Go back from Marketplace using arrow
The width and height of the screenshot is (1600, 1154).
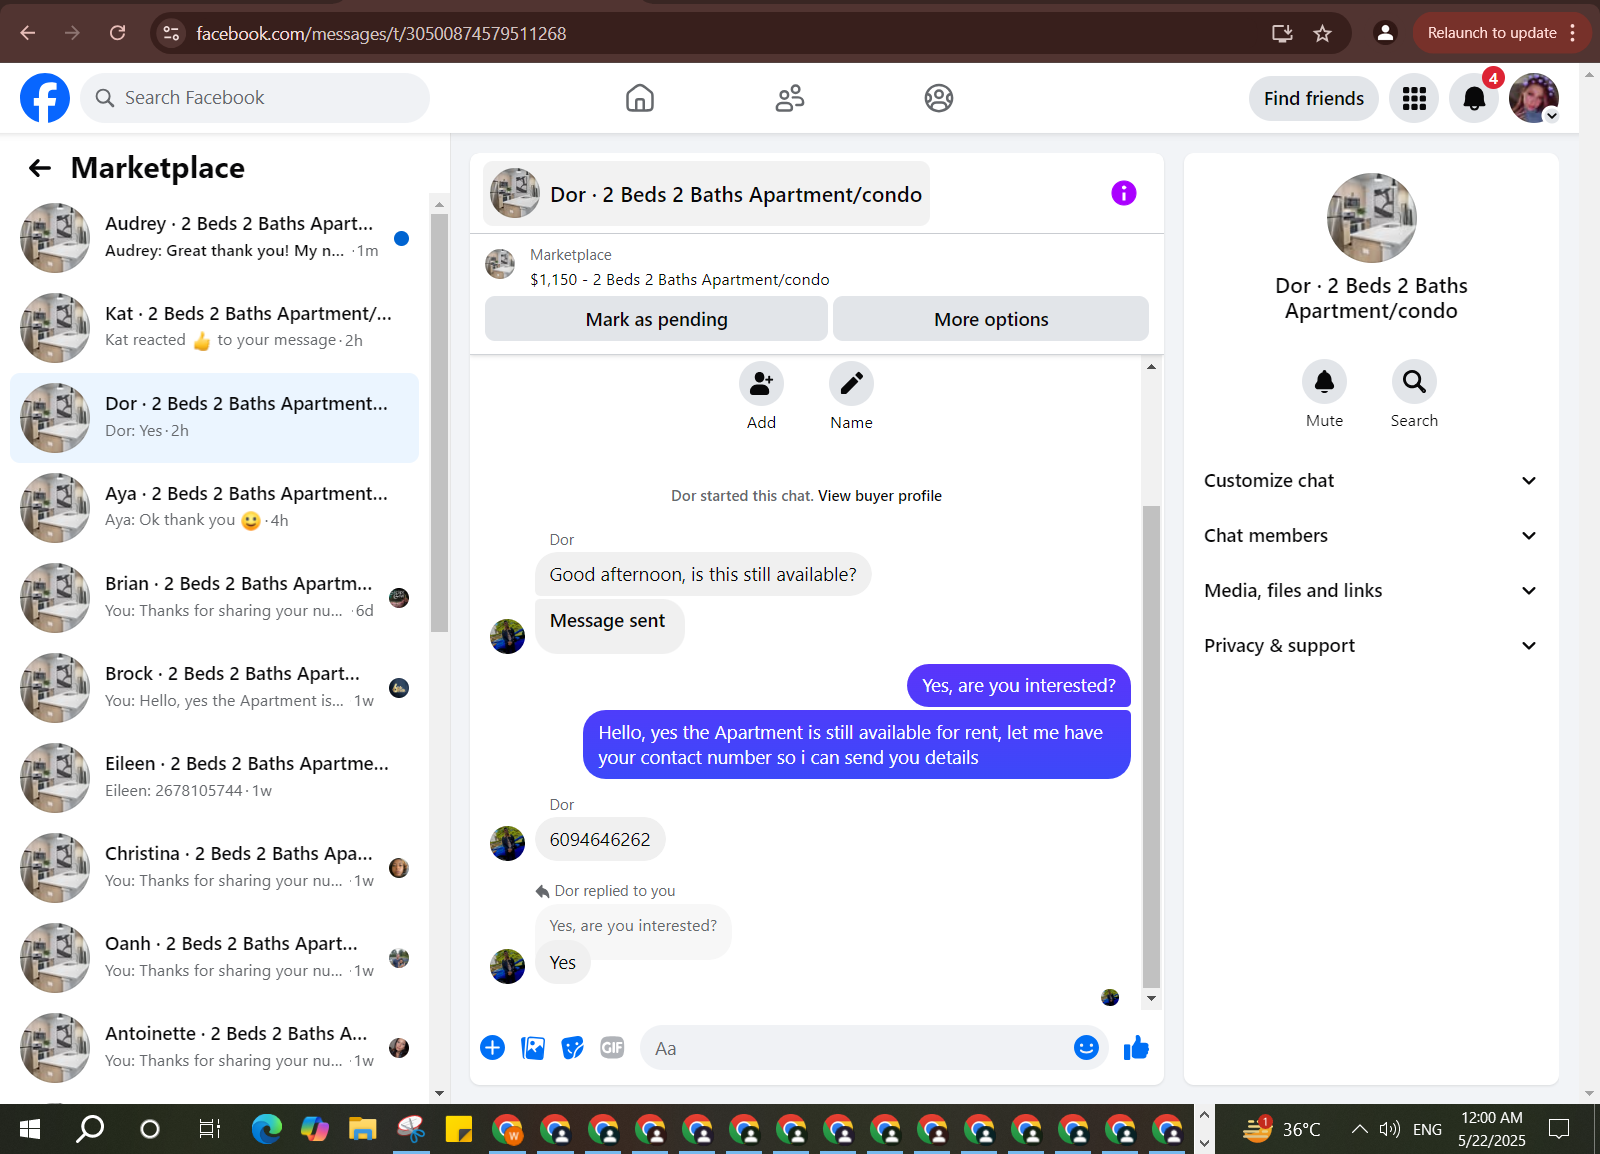tap(40, 168)
